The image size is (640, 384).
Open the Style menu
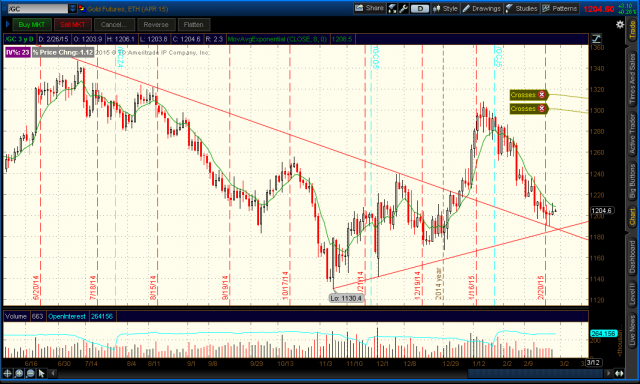(445, 8)
